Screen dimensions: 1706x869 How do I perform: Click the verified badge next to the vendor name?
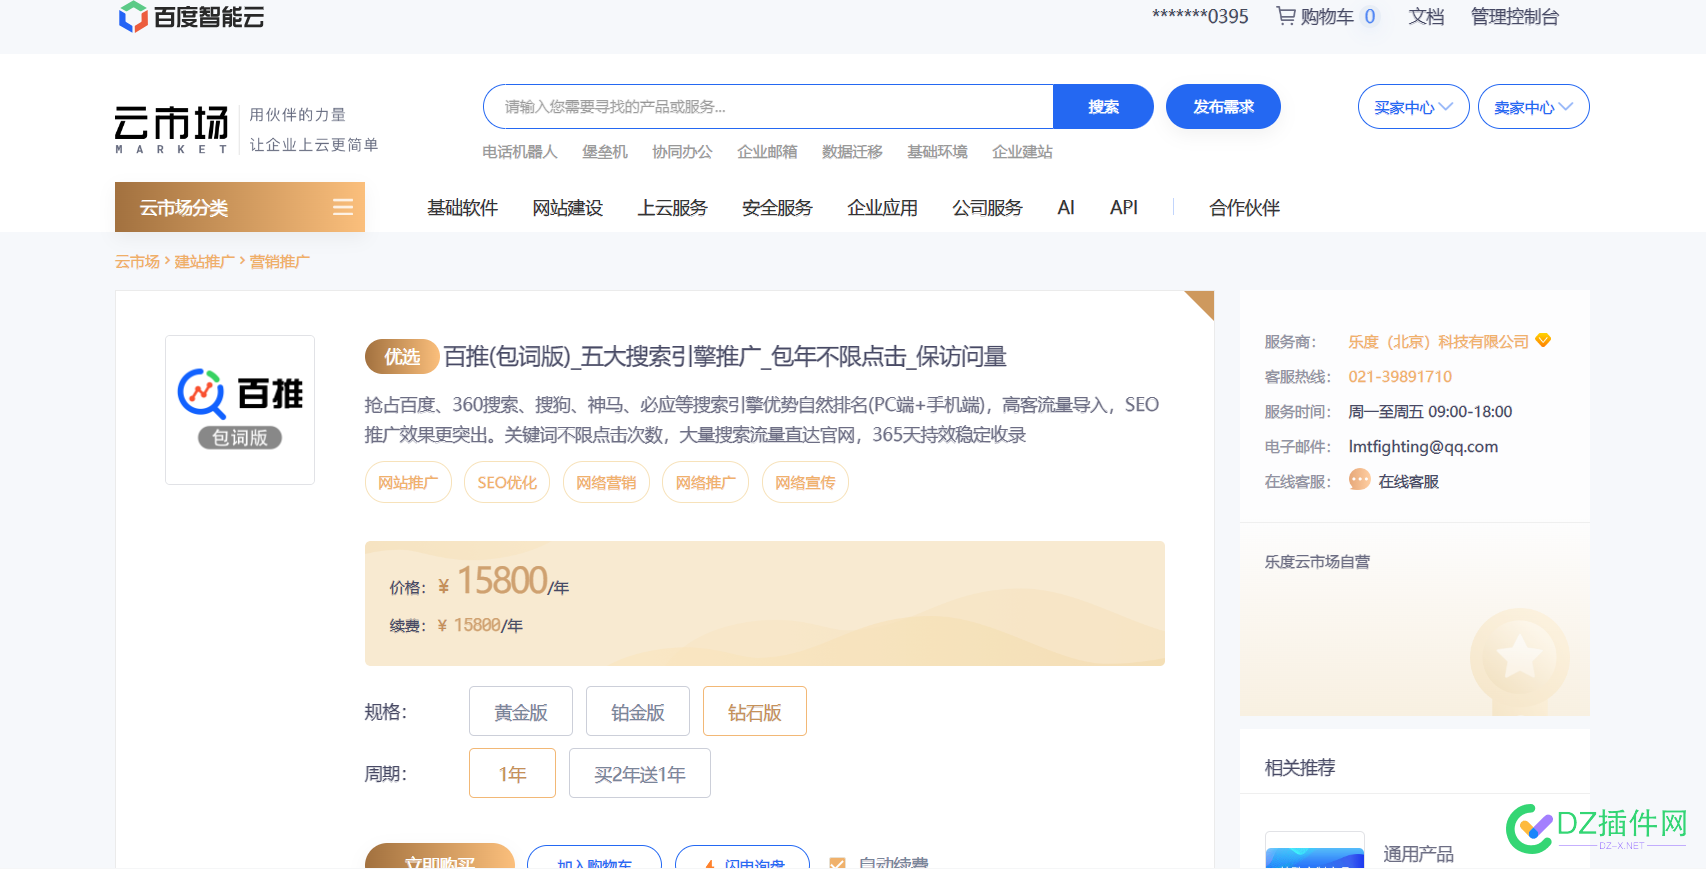1543,340
